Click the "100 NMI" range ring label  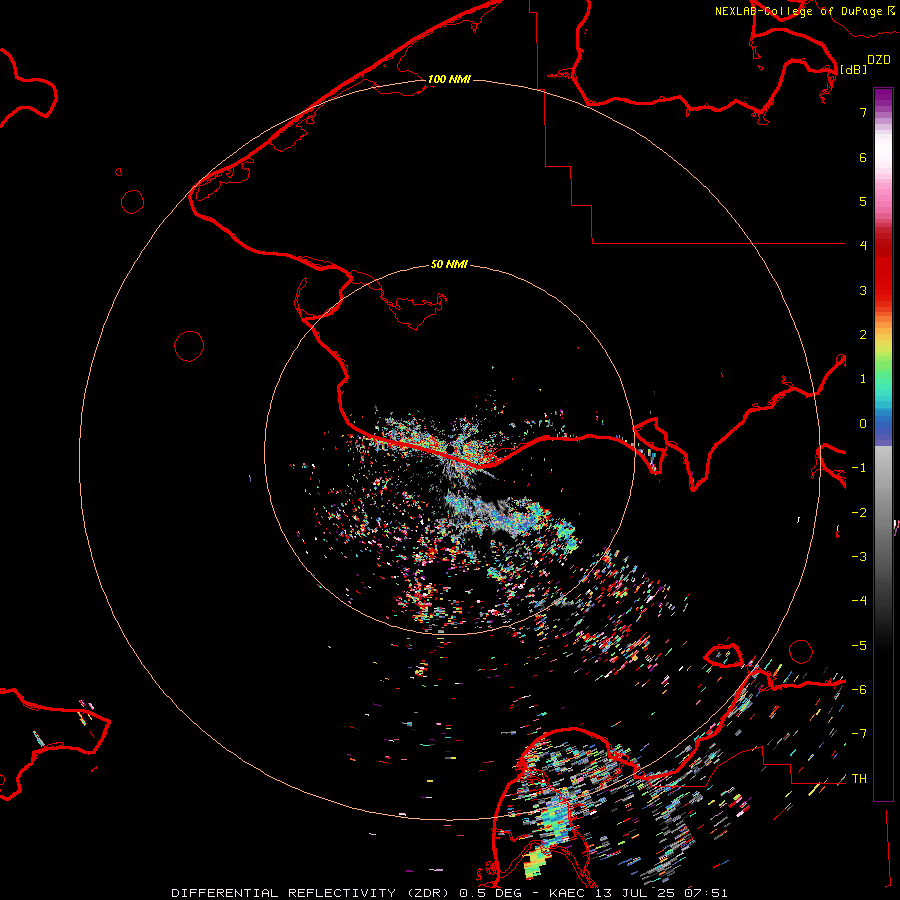pos(449,79)
